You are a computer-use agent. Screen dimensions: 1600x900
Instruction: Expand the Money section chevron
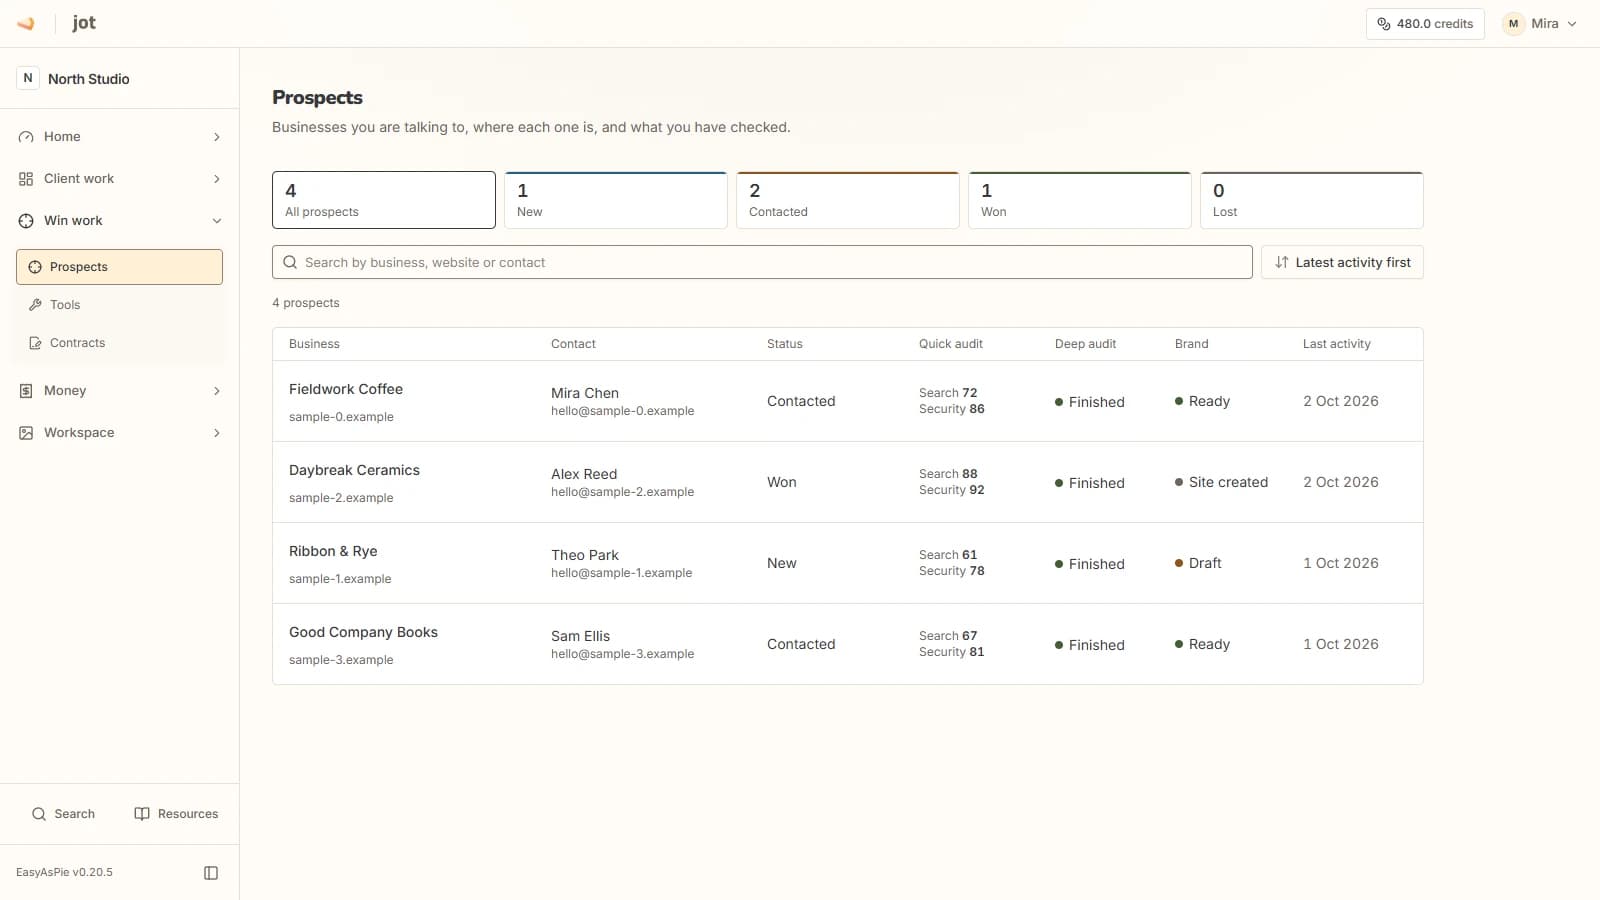tap(217, 391)
